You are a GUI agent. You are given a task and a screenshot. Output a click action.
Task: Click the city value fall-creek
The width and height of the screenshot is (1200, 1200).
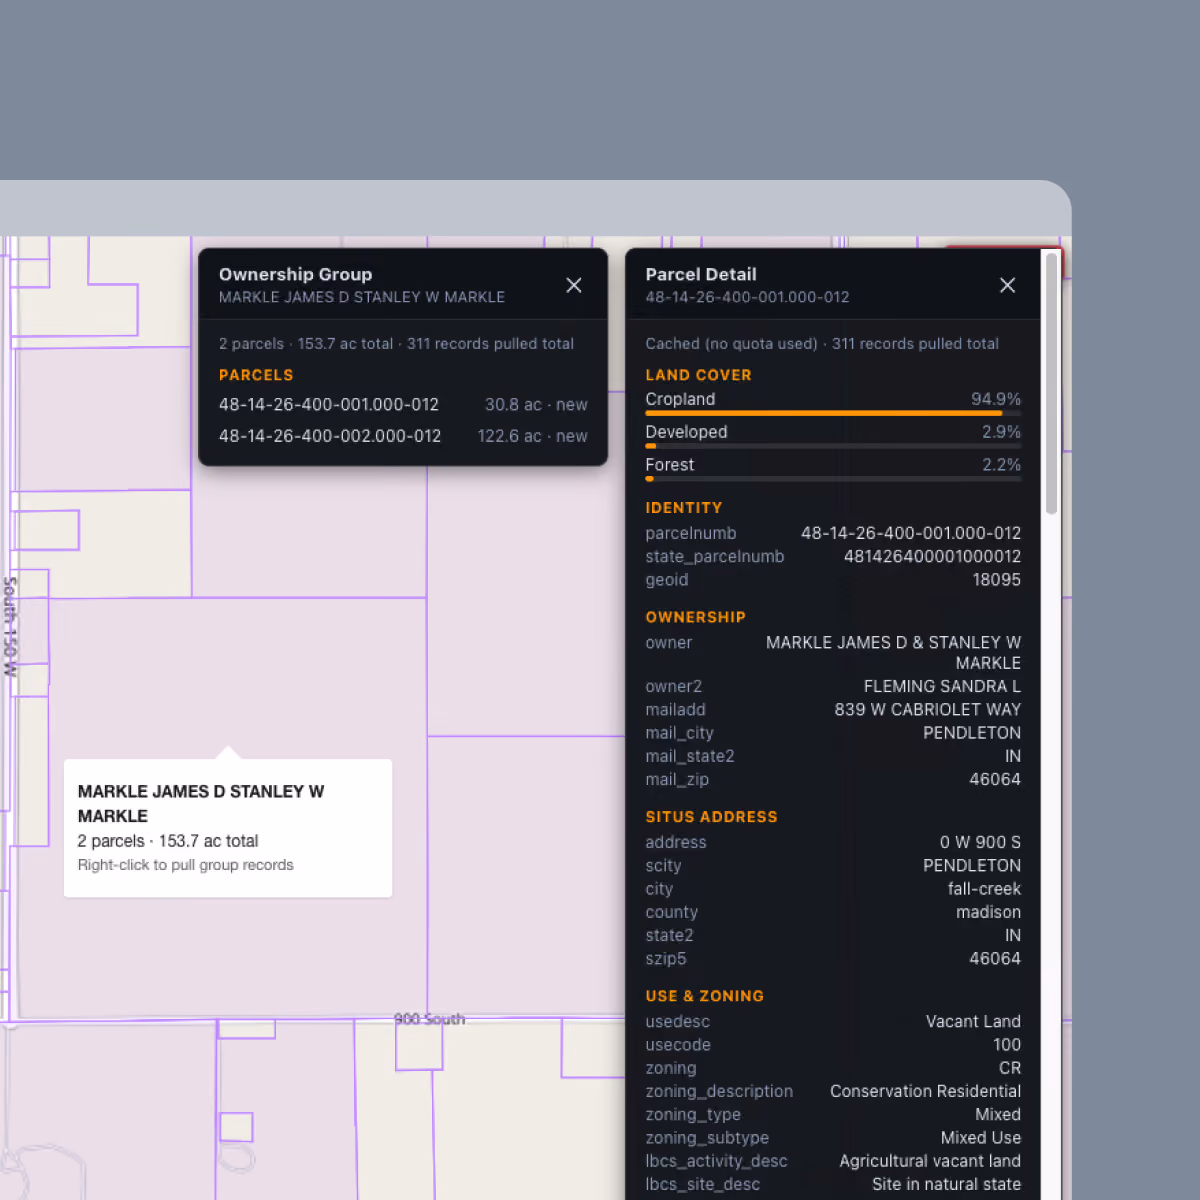point(984,889)
